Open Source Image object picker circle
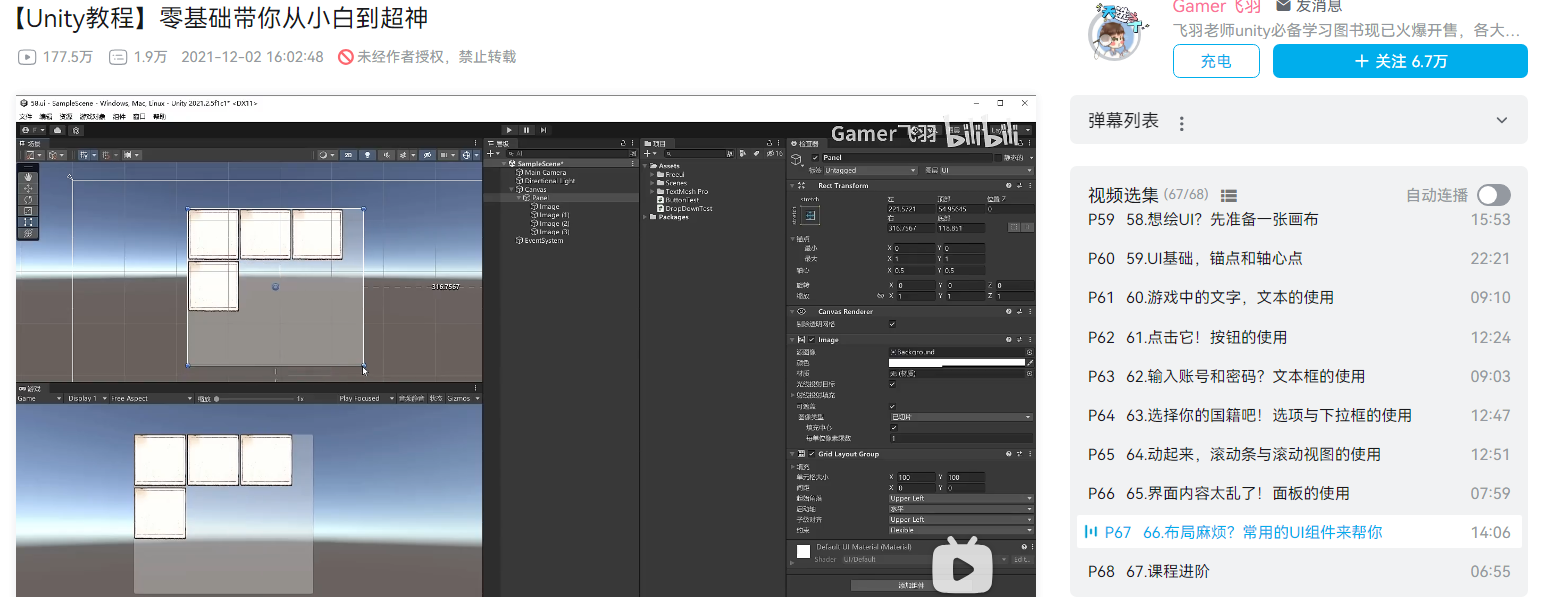 pyautogui.click(x=1029, y=352)
